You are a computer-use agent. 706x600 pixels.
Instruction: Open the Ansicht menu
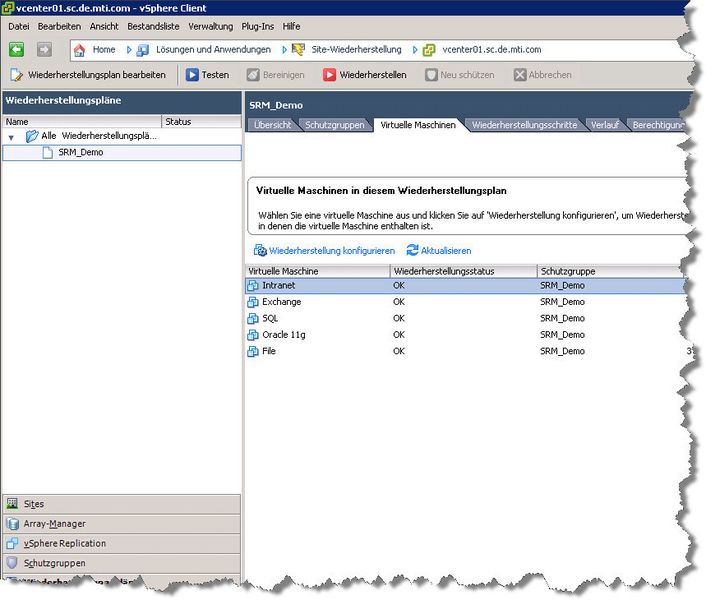click(104, 27)
